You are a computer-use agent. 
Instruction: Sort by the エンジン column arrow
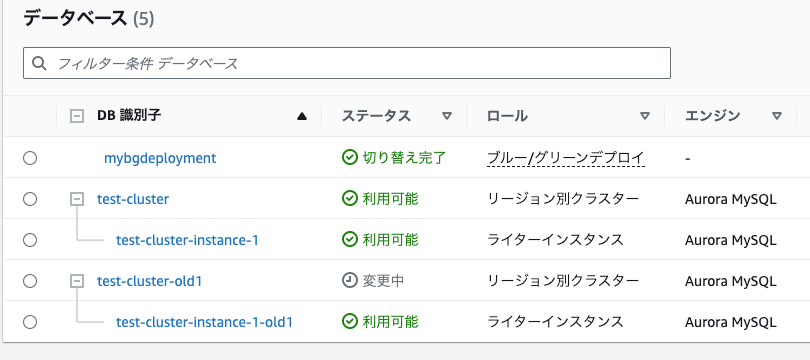(x=776, y=116)
